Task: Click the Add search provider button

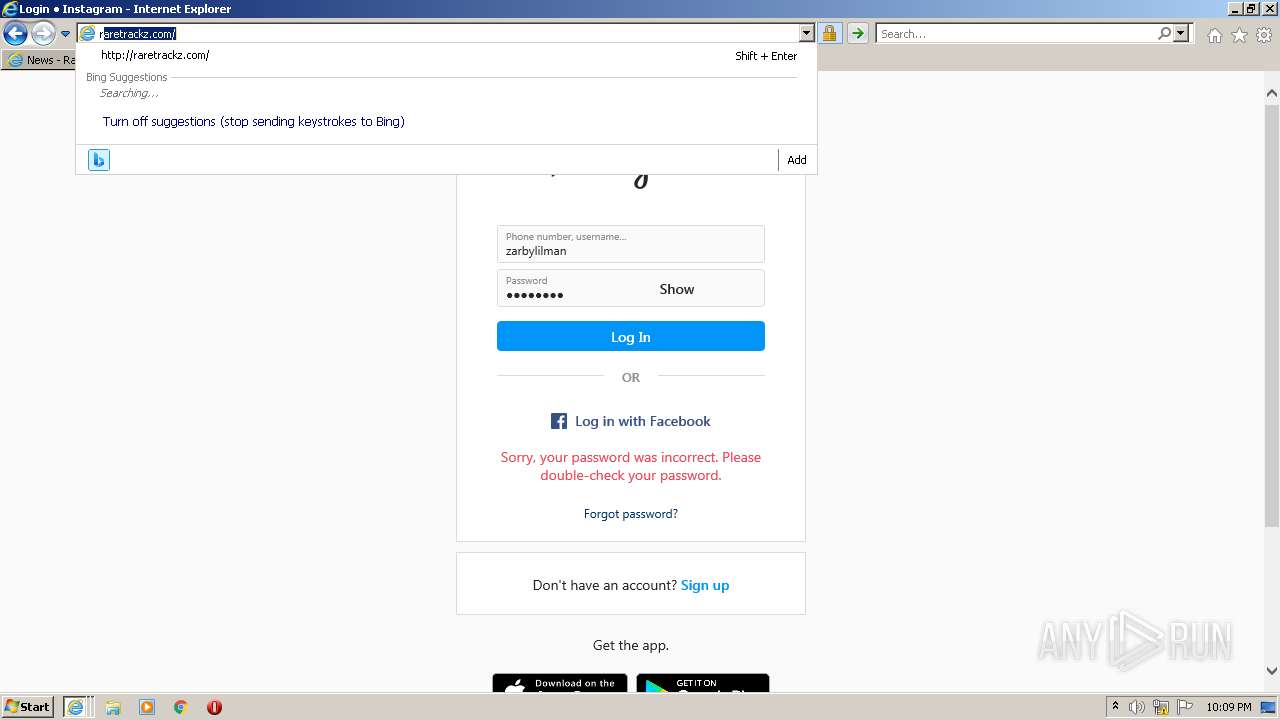Action: point(797,160)
